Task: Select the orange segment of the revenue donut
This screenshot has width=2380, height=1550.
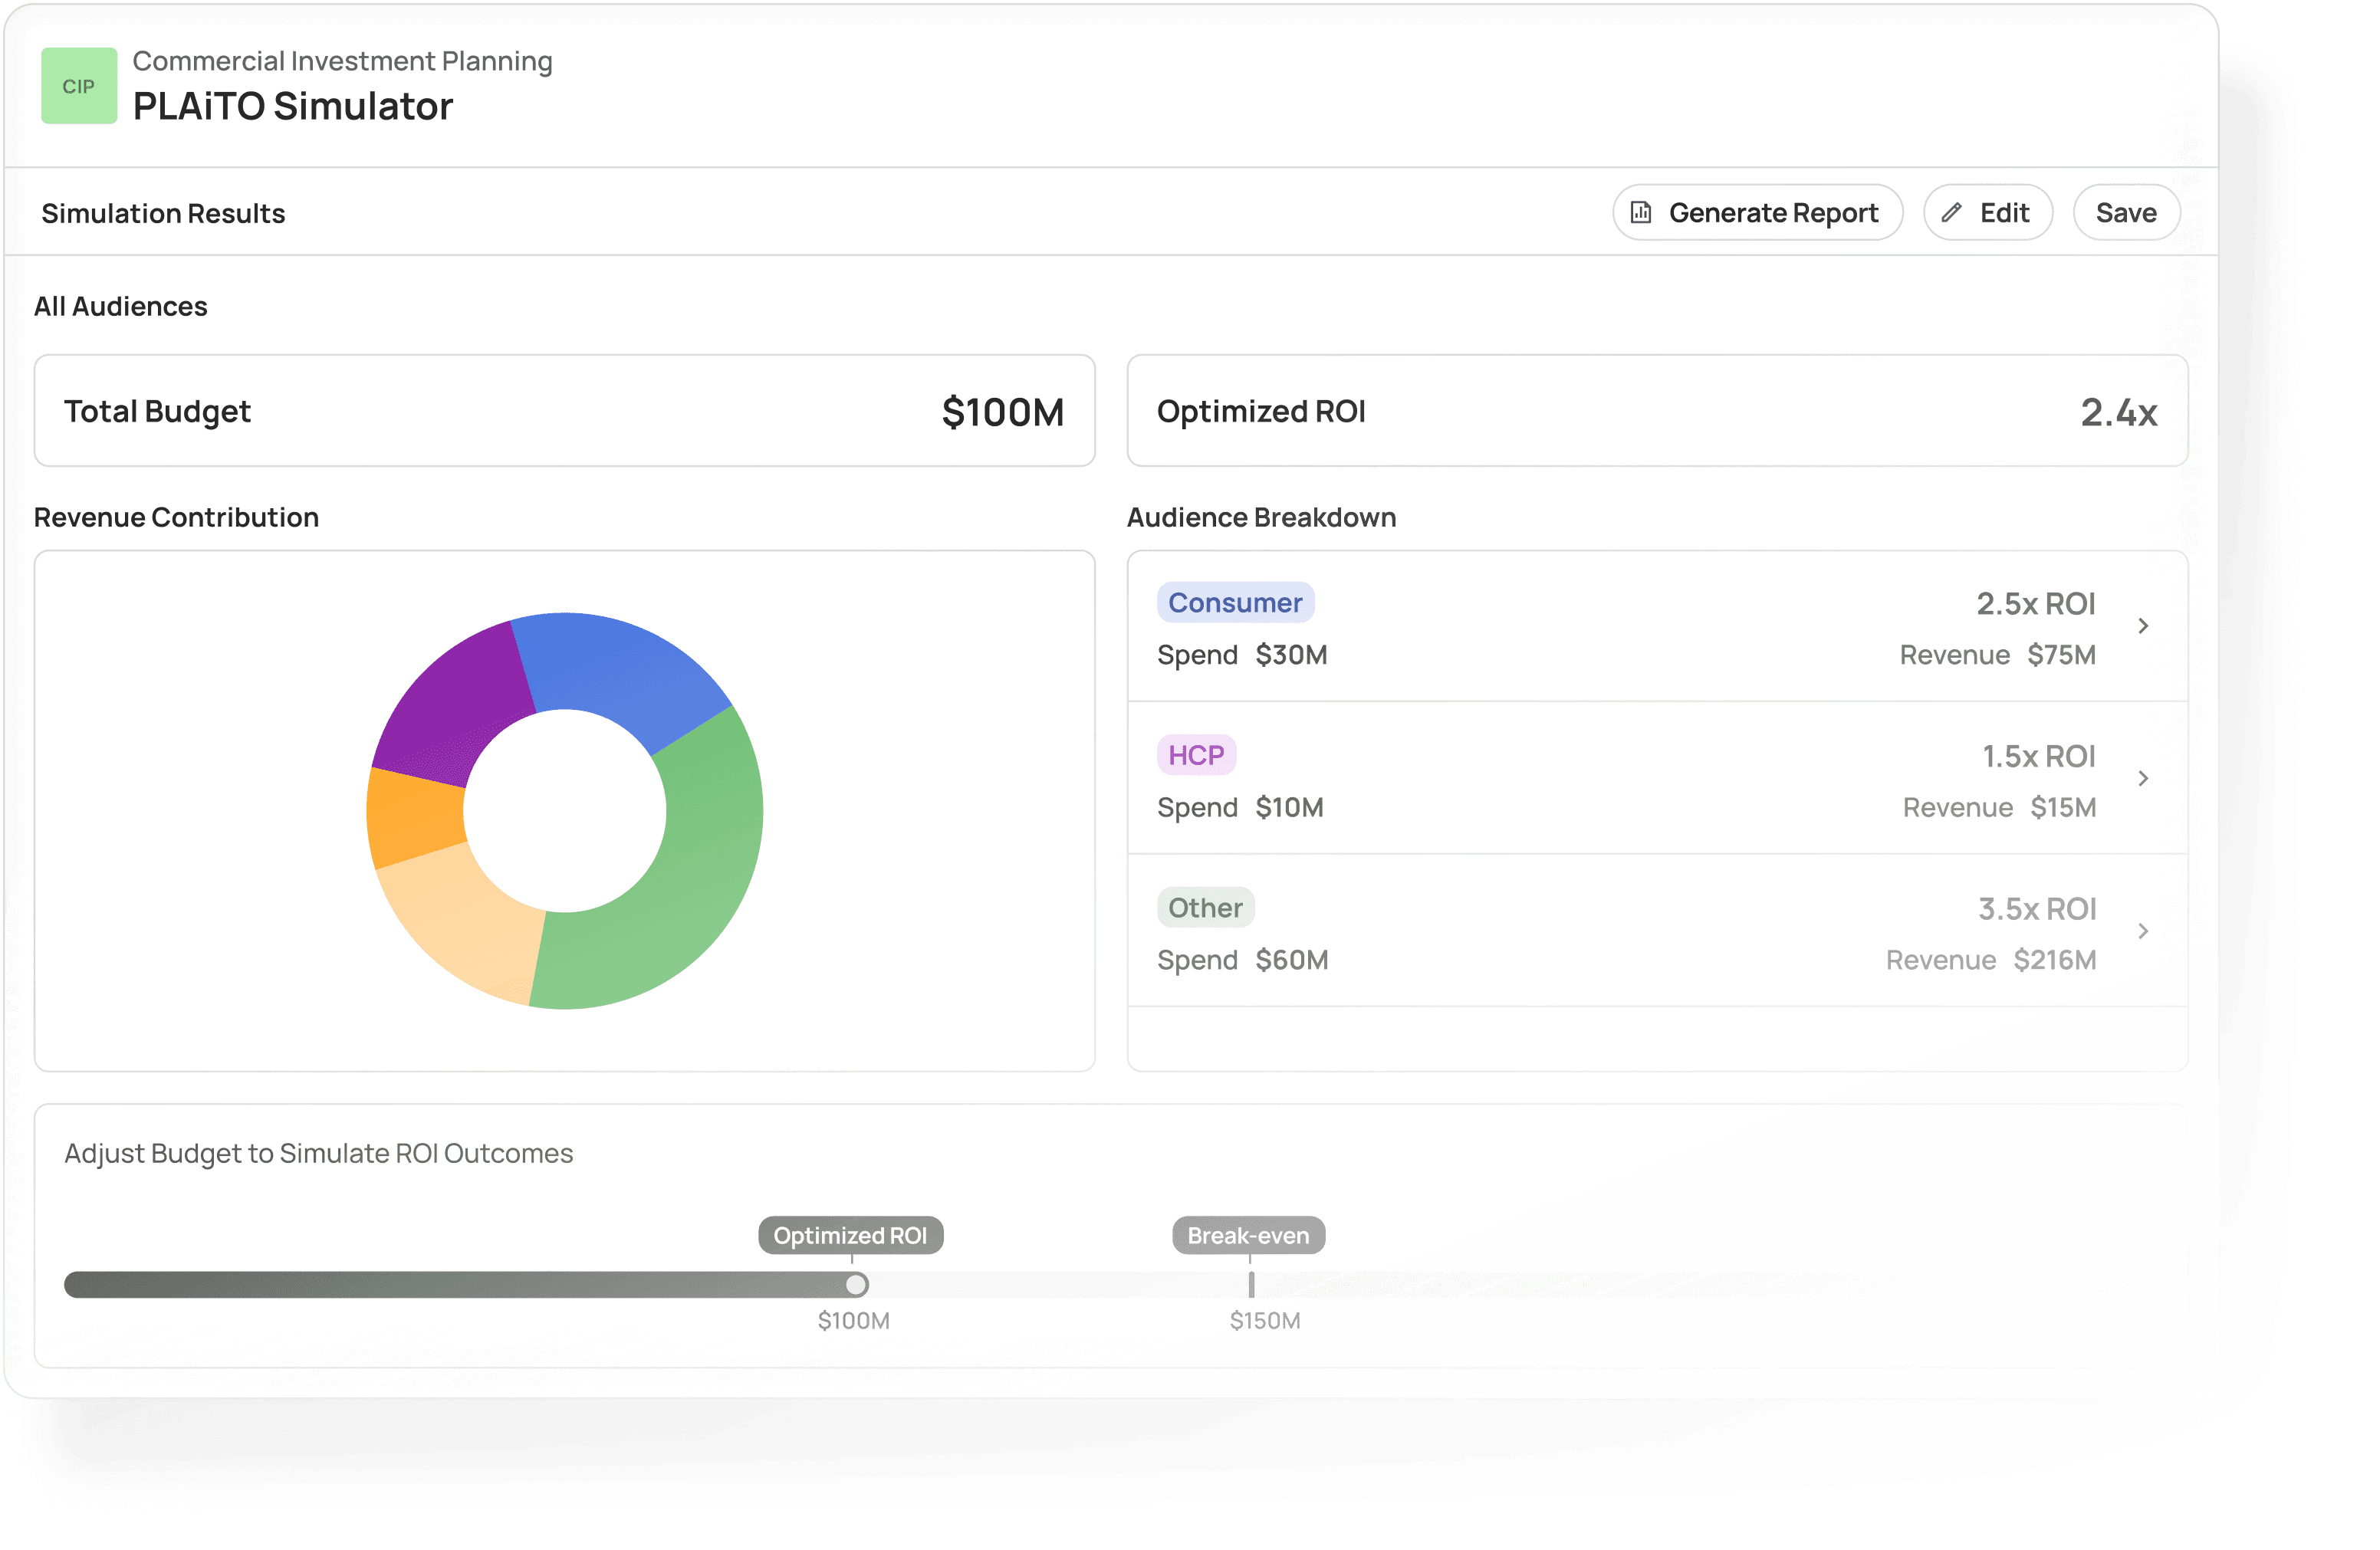Action: [x=410, y=815]
